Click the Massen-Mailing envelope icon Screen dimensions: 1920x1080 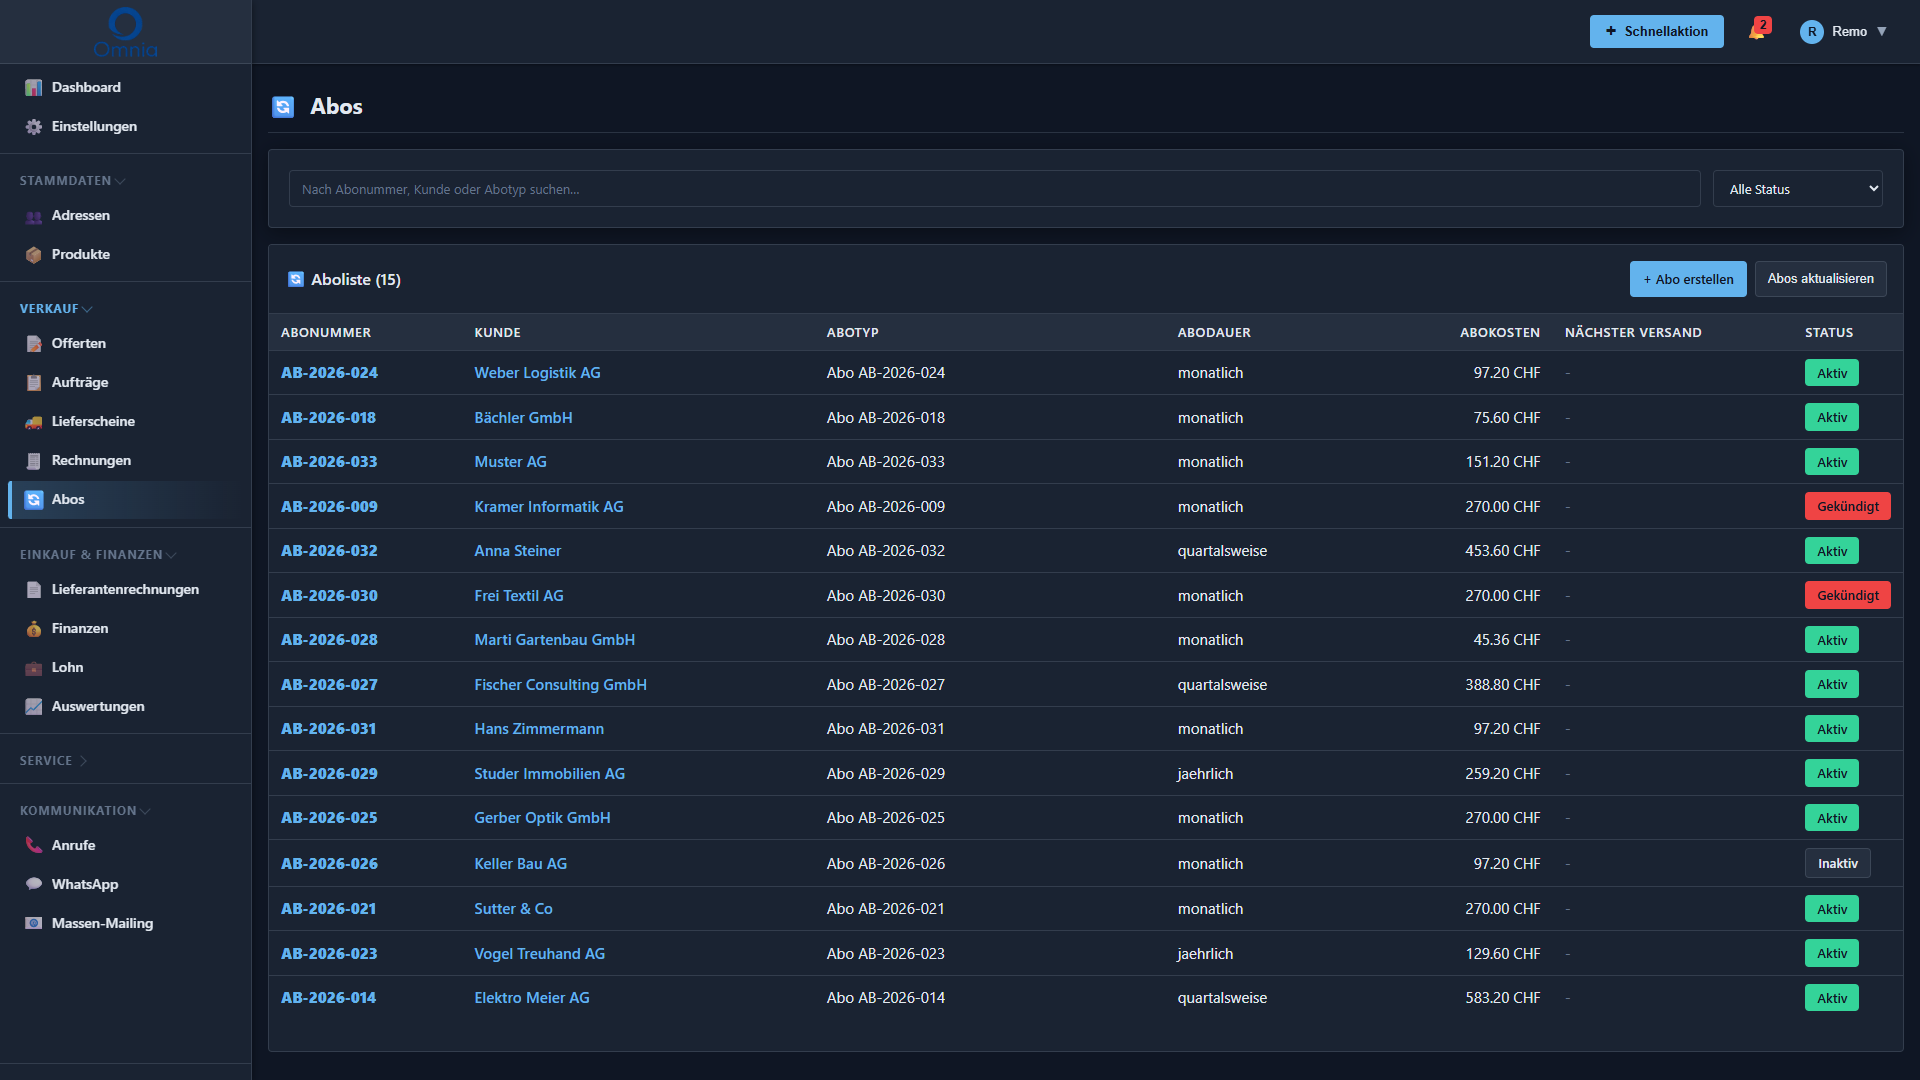click(x=34, y=924)
